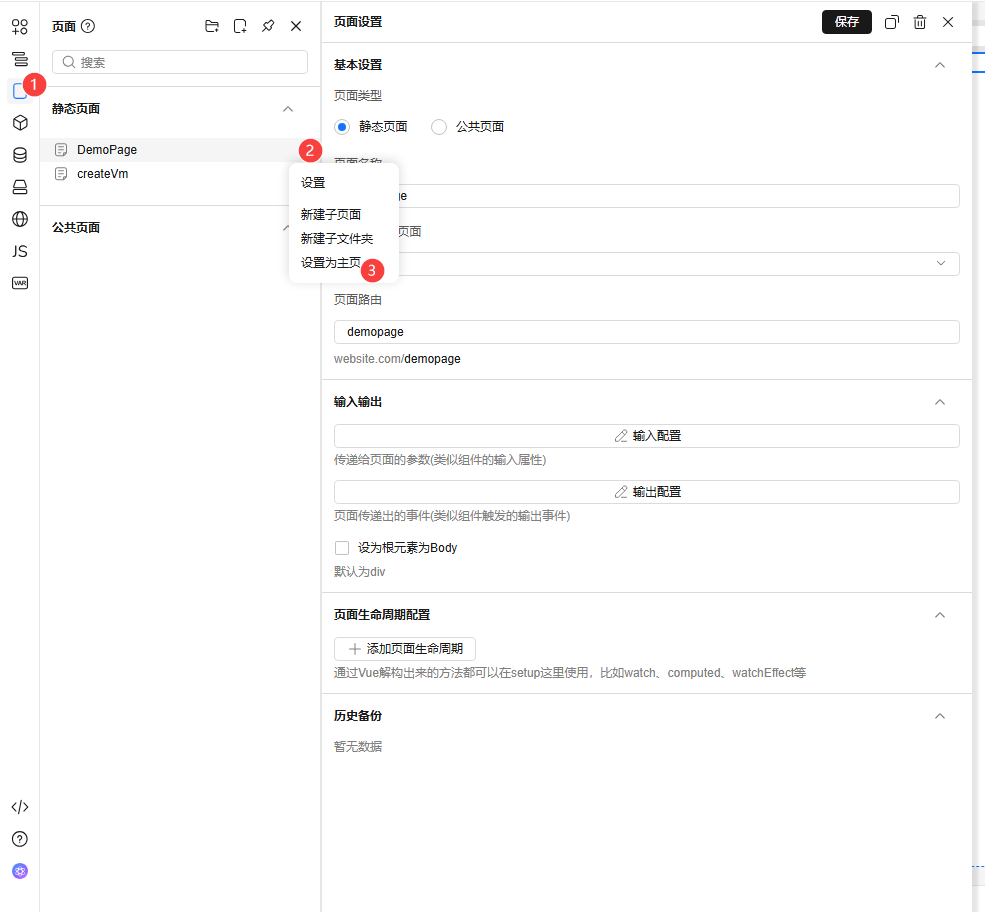
Task: Launch the AI assistant icon
Action: point(19,871)
